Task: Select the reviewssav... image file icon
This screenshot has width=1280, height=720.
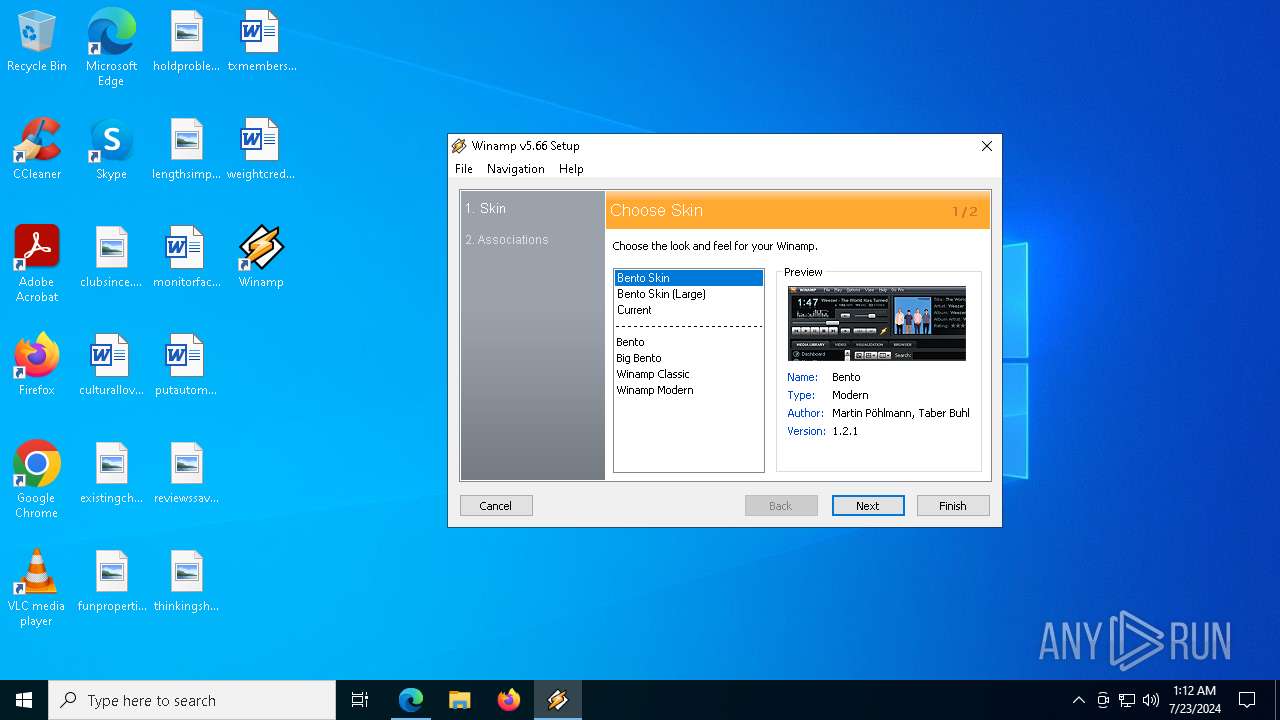Action: [x=186, y=474]
